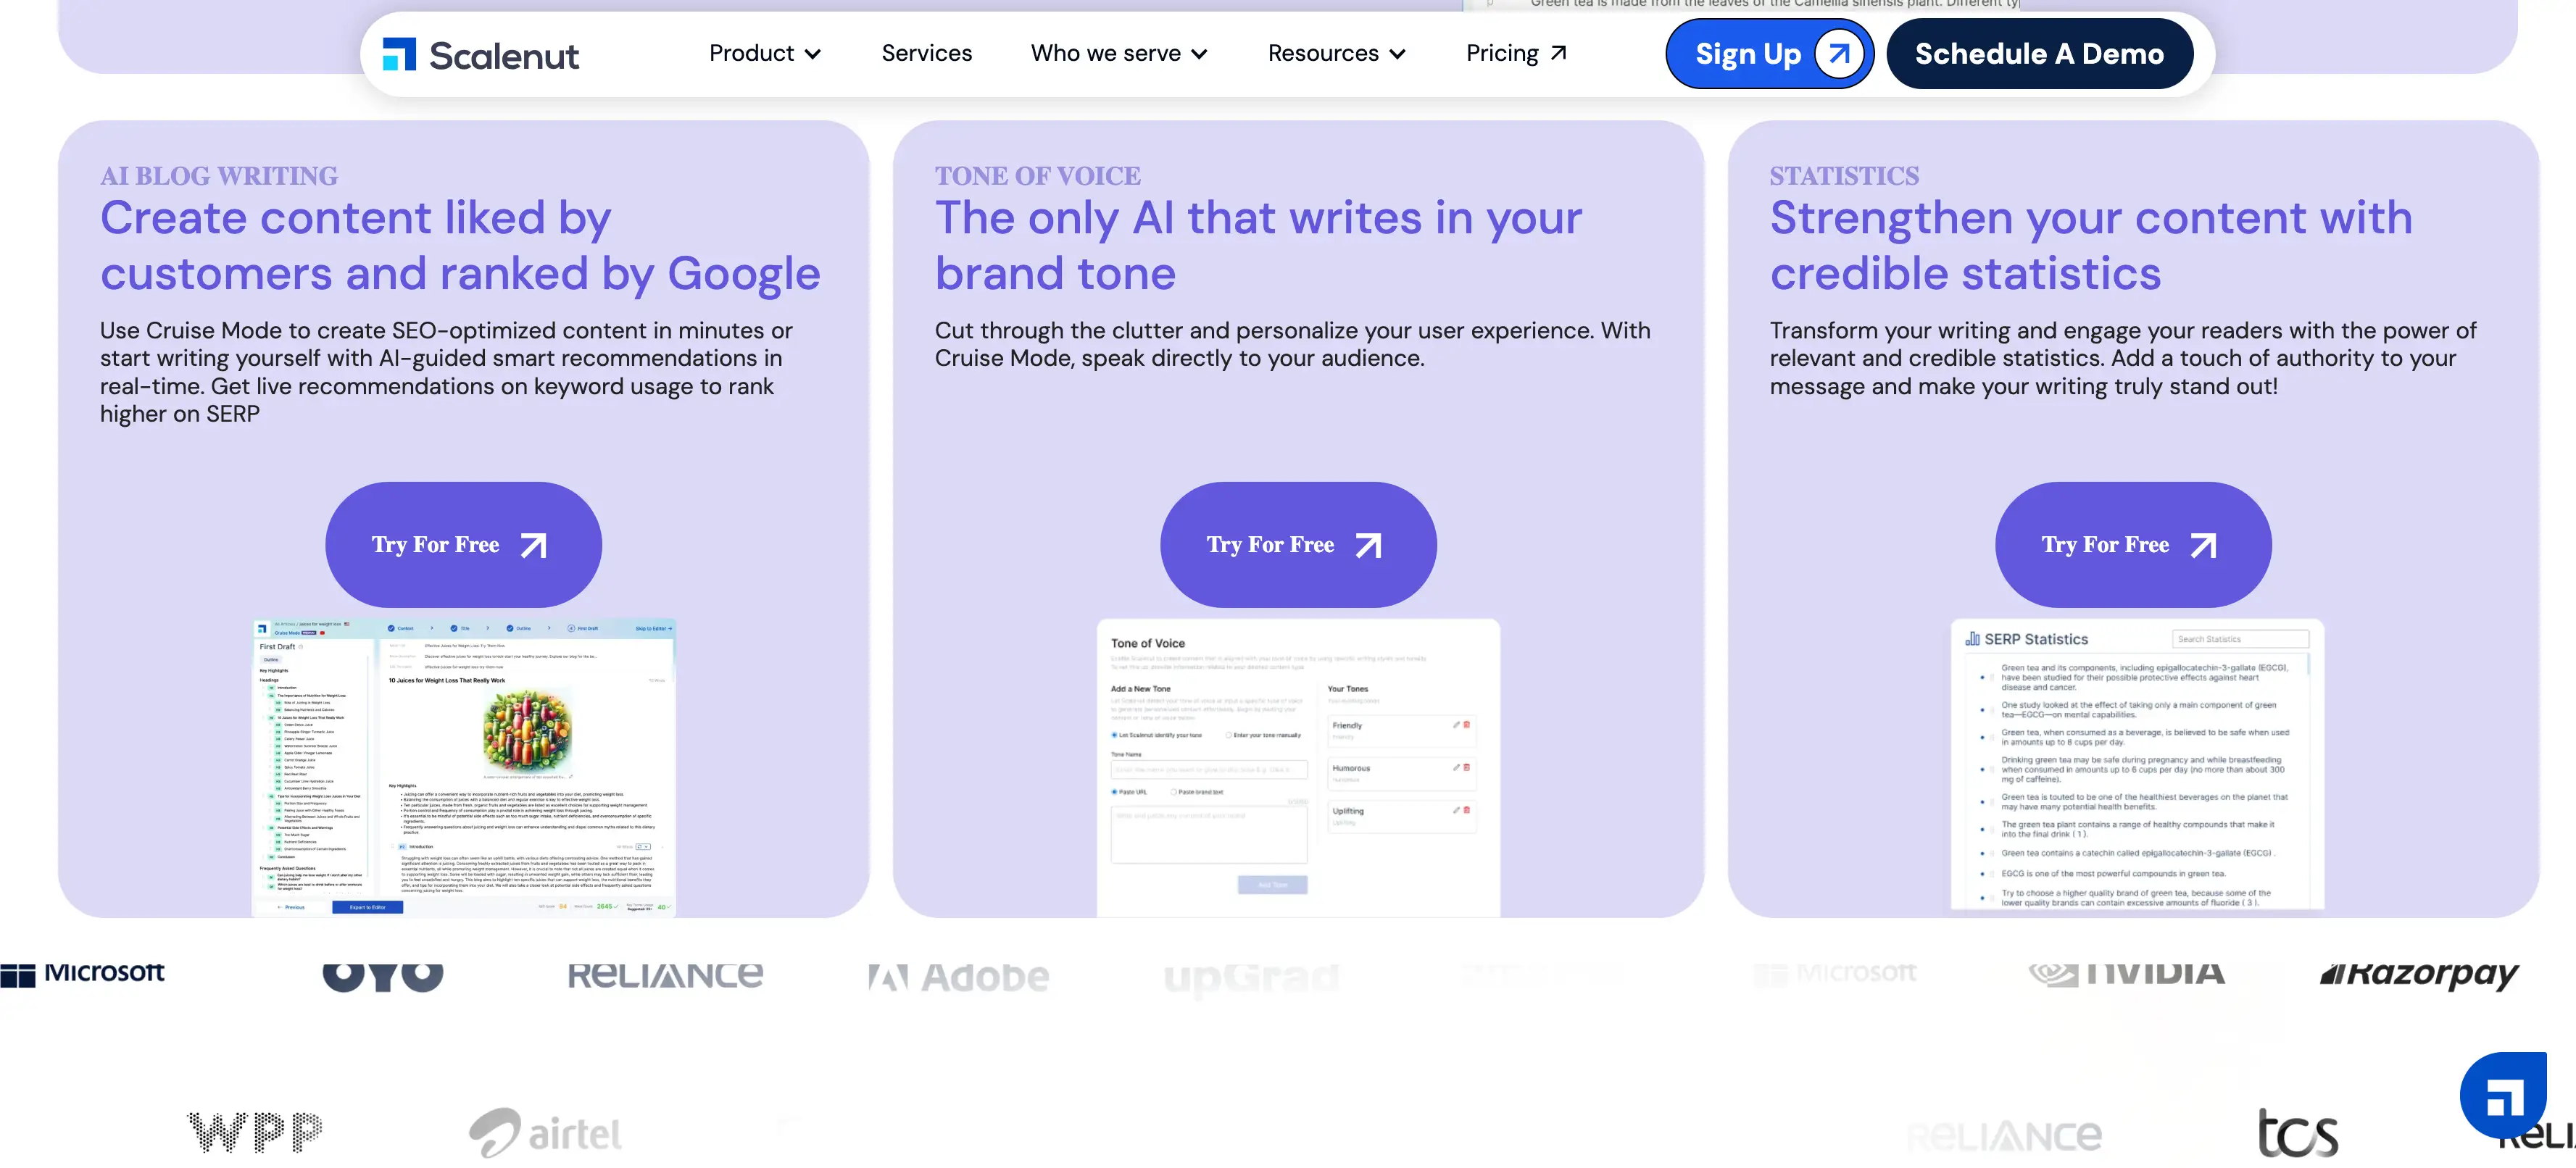Click arrow icon in Statistics' Try For Free

click(x=2204, y=545)
